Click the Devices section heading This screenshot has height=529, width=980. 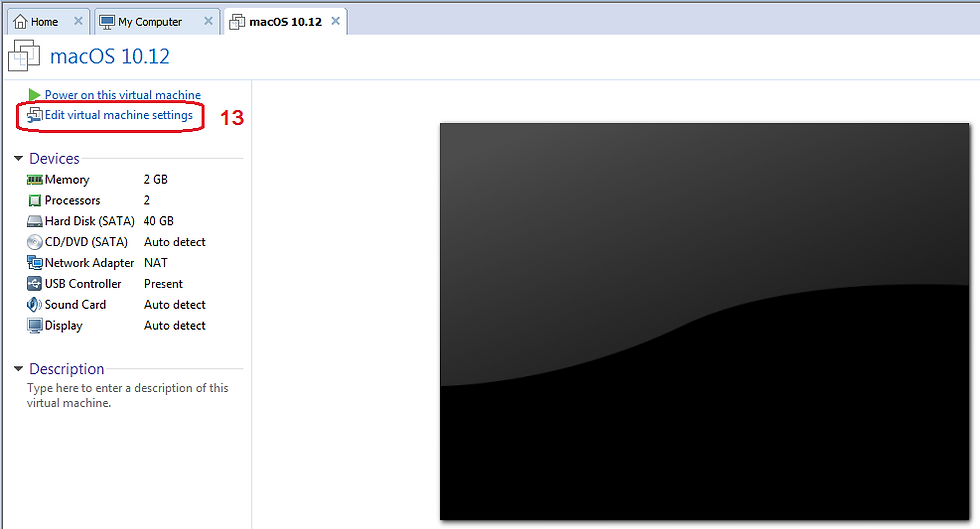tap(54, 159)
